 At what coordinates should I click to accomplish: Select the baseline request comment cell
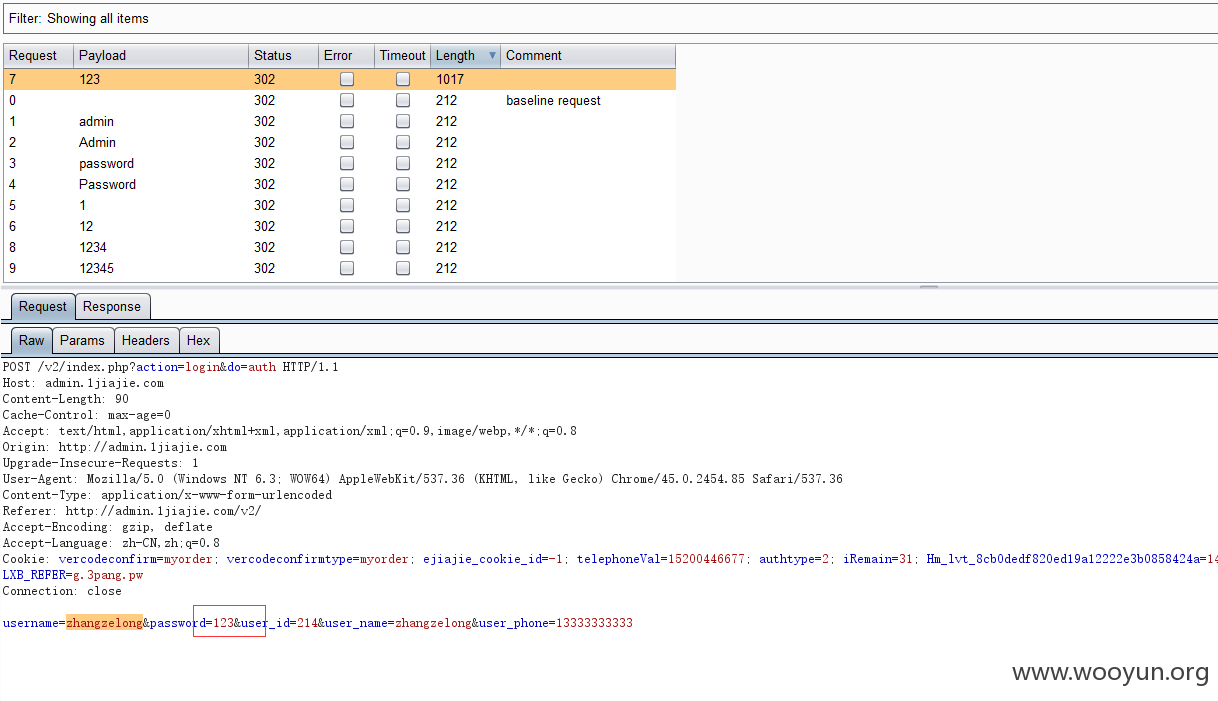(x=588, y=100)
